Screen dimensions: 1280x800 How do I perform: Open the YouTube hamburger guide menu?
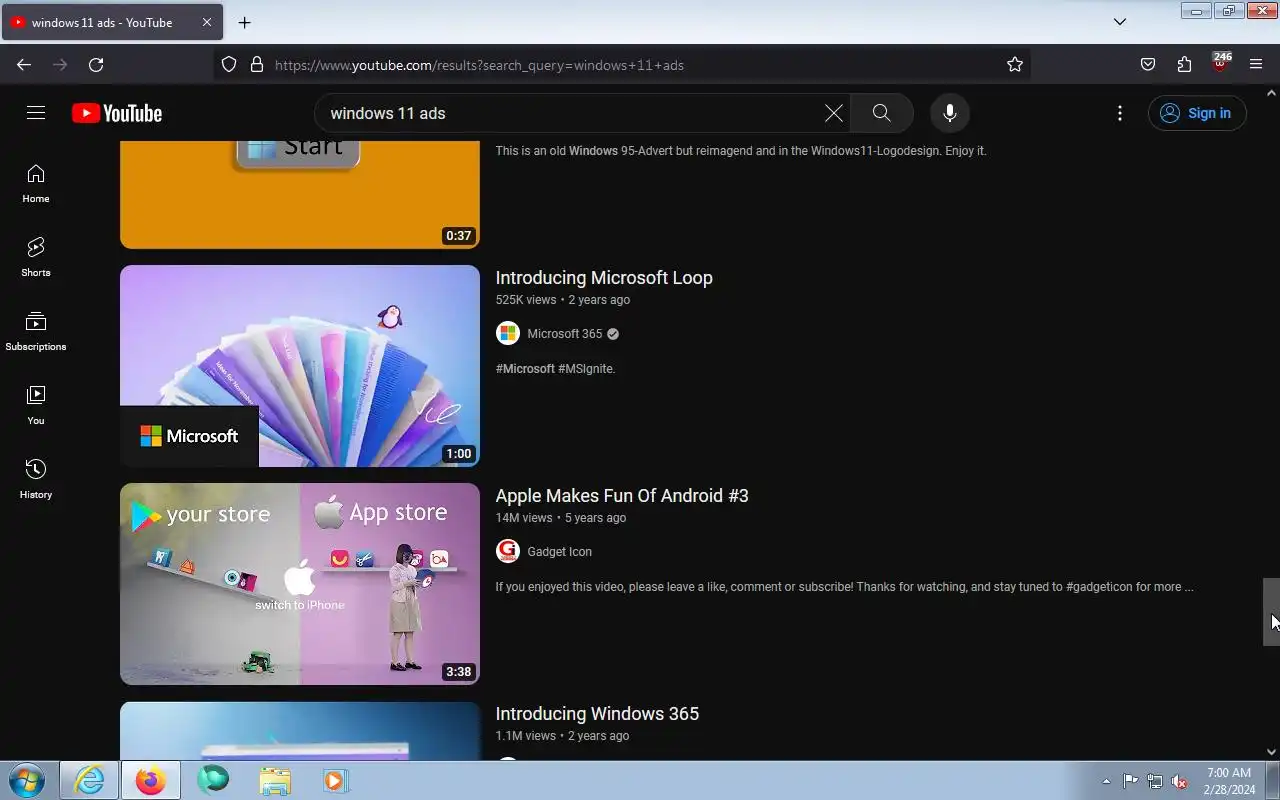(36, 113)
